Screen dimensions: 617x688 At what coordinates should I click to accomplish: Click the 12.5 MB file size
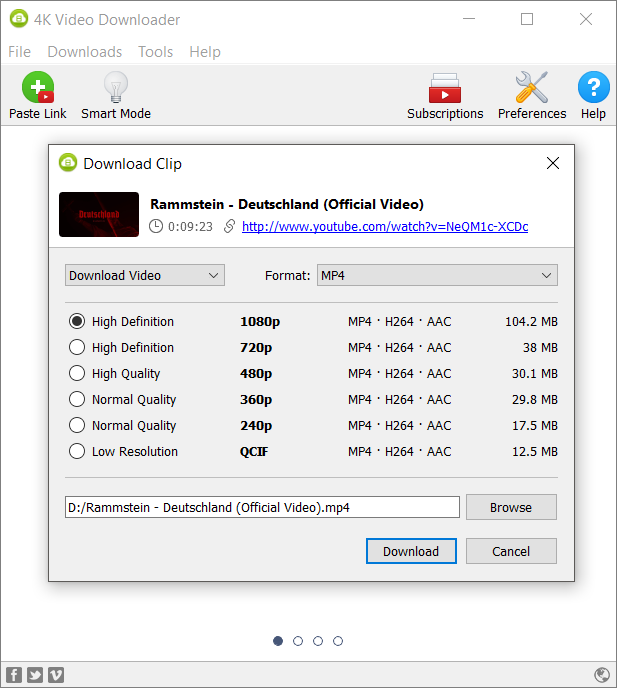tap(534, 452)
